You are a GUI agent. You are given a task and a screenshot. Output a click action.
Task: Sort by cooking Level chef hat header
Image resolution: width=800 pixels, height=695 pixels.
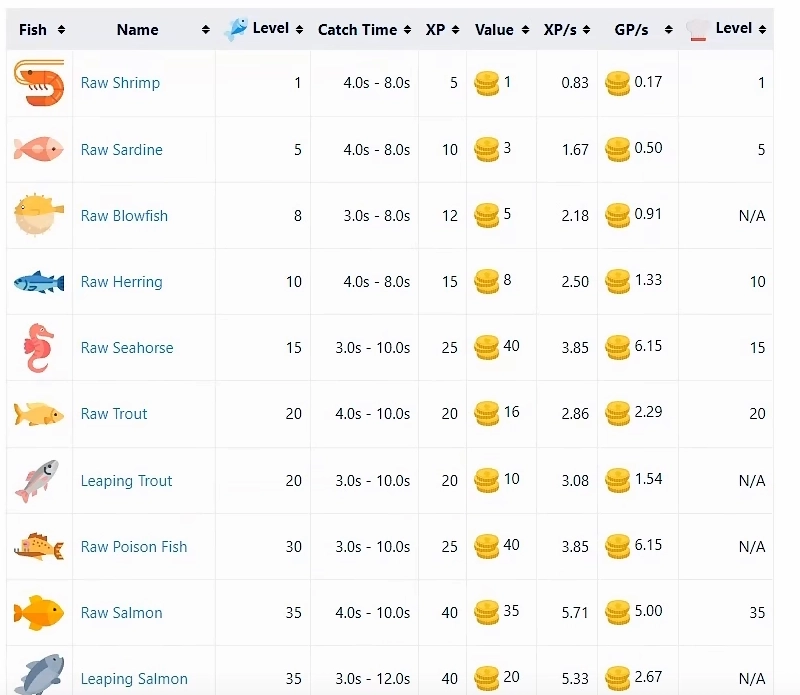coord(725,29)
